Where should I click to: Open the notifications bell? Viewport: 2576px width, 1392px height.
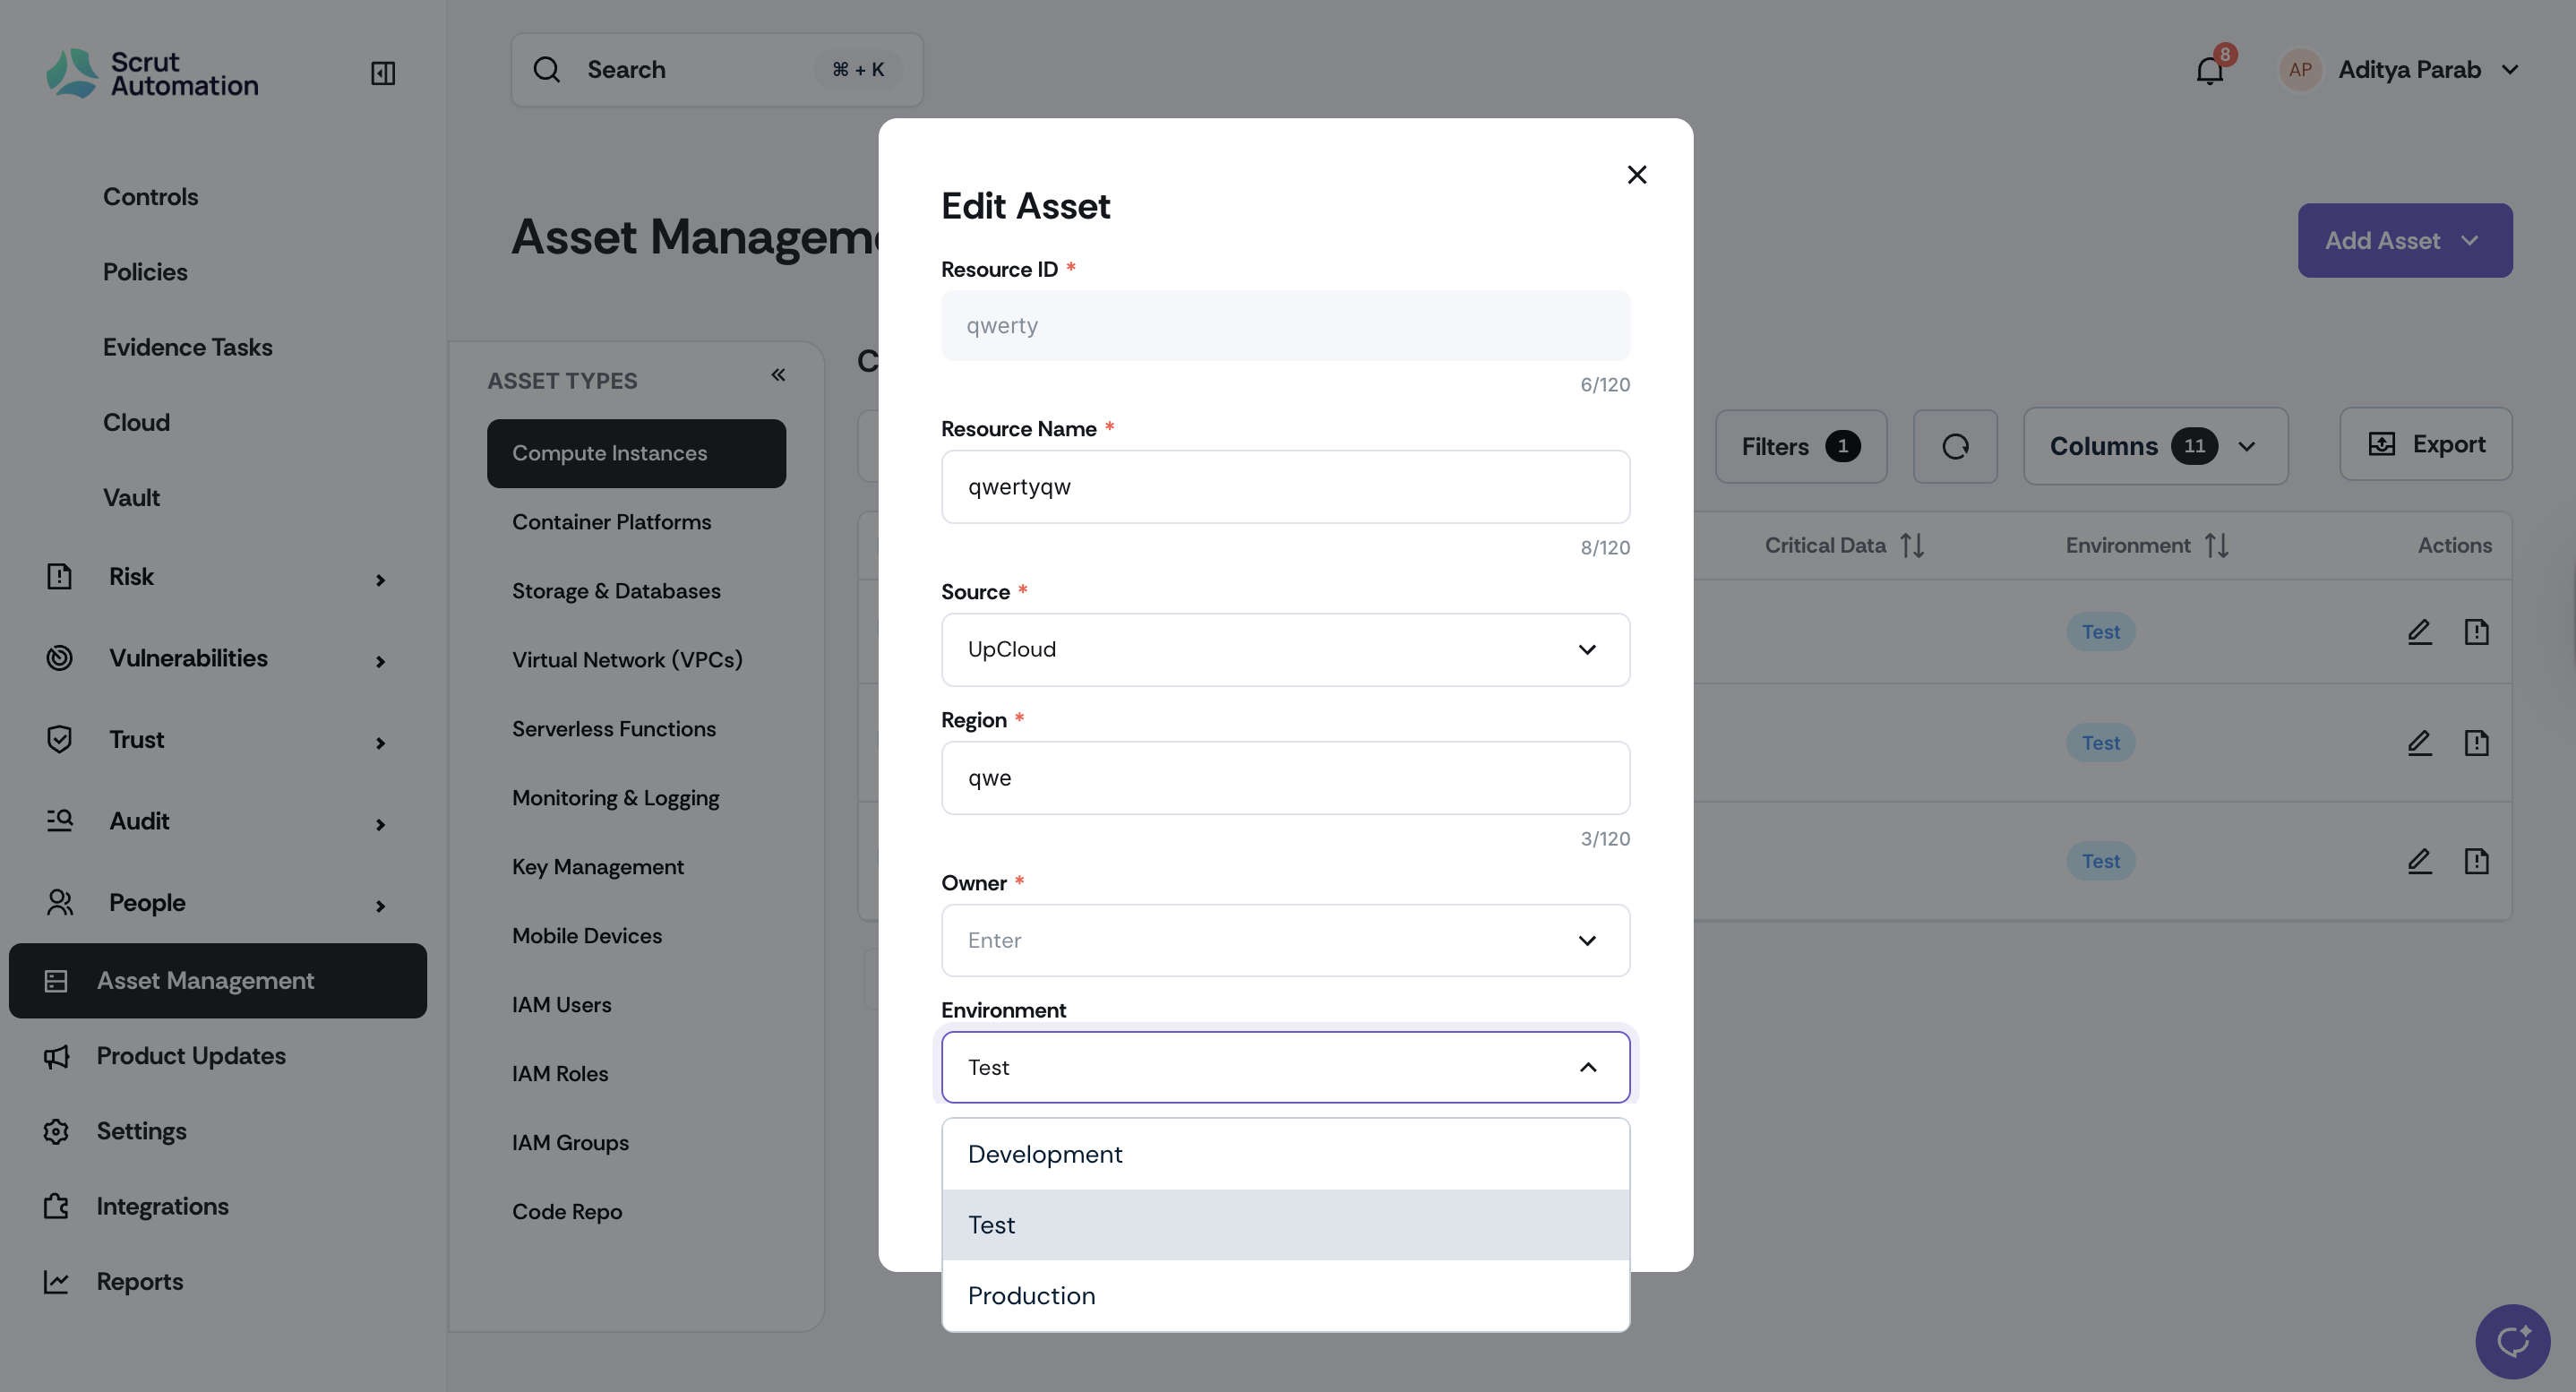click(2209, 70)
